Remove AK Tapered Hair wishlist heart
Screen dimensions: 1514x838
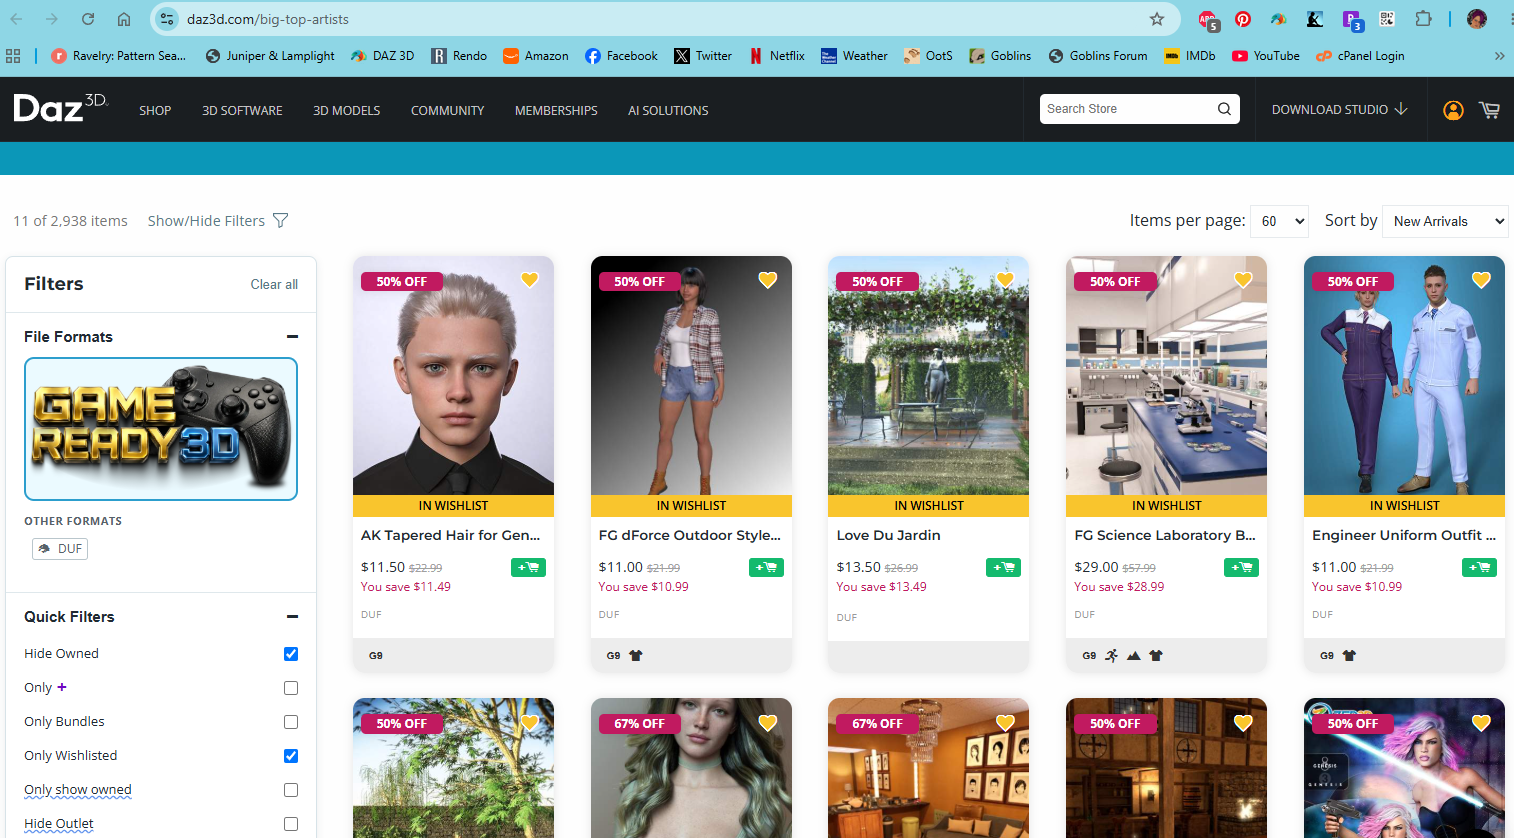coord(530,280)
